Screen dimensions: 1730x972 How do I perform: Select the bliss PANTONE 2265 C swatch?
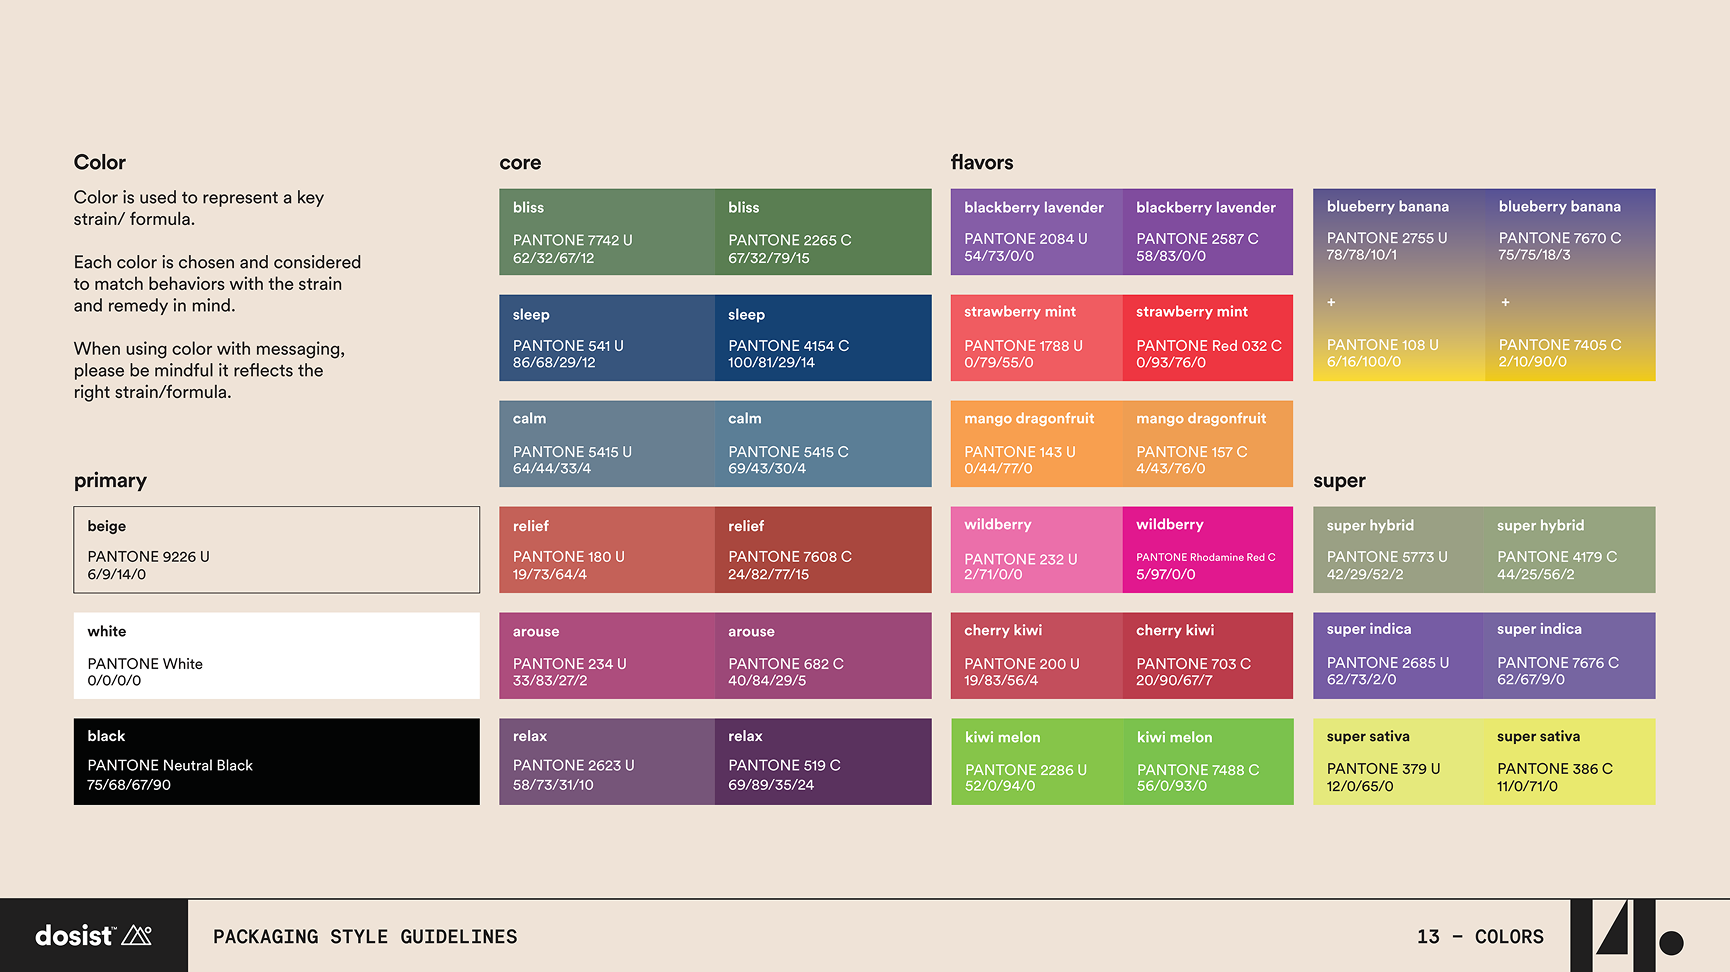point(823,232)
